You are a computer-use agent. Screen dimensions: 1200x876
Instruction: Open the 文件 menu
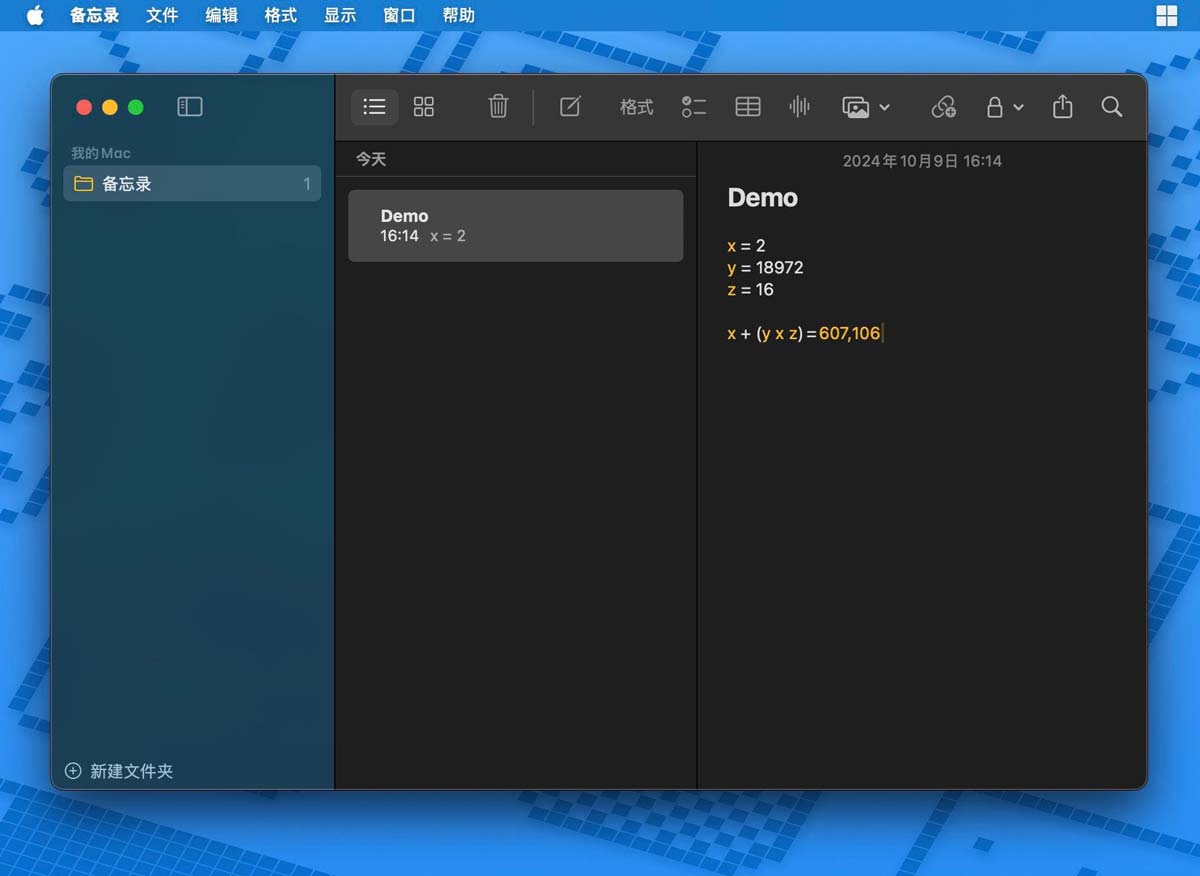pyautogui.click(x=162, y=16)
